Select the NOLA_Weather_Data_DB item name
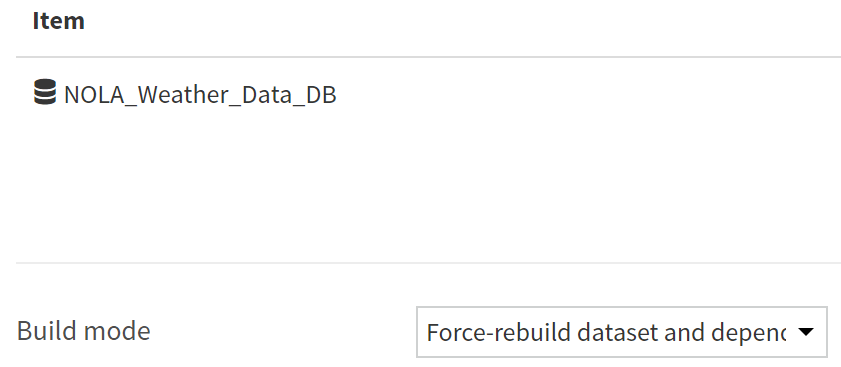Viewport: 841px width, 367px height. click(200, 95)
